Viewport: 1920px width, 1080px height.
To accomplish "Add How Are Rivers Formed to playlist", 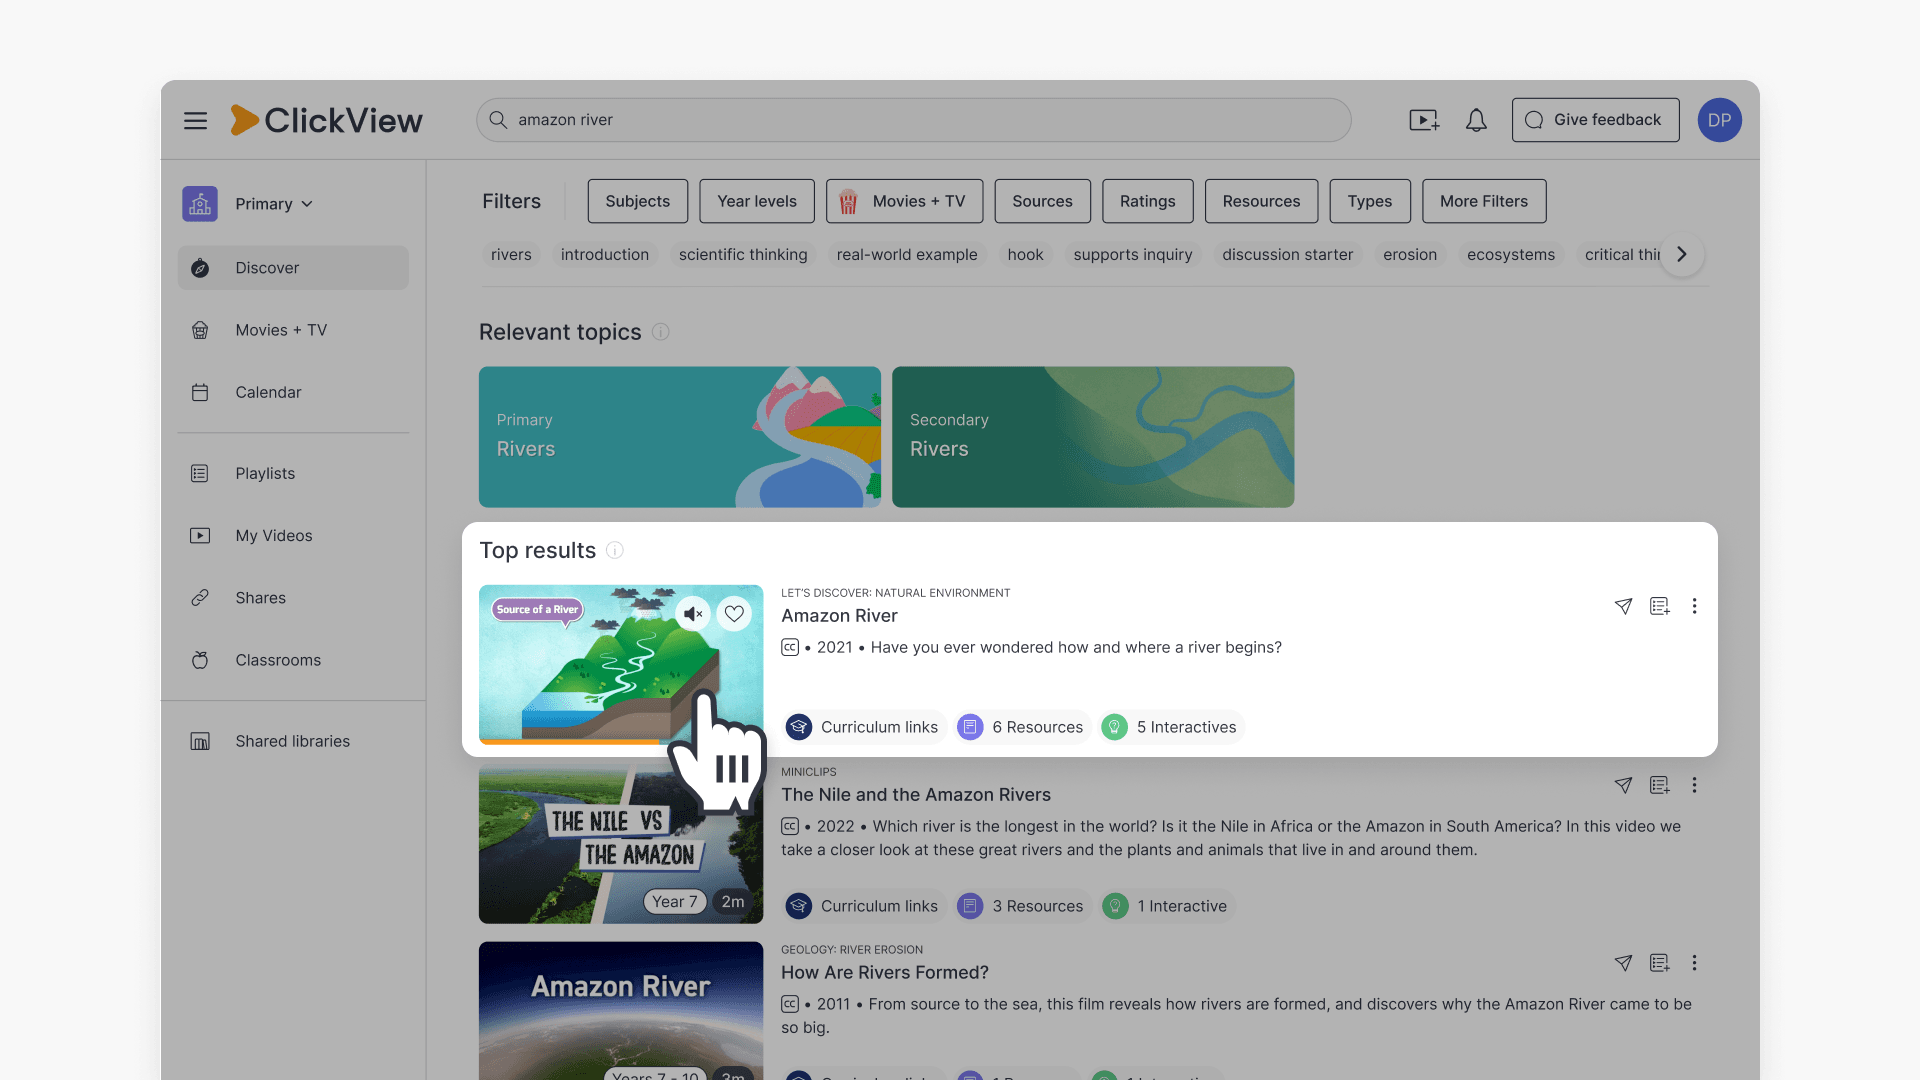I will [x=1659, y=963].
